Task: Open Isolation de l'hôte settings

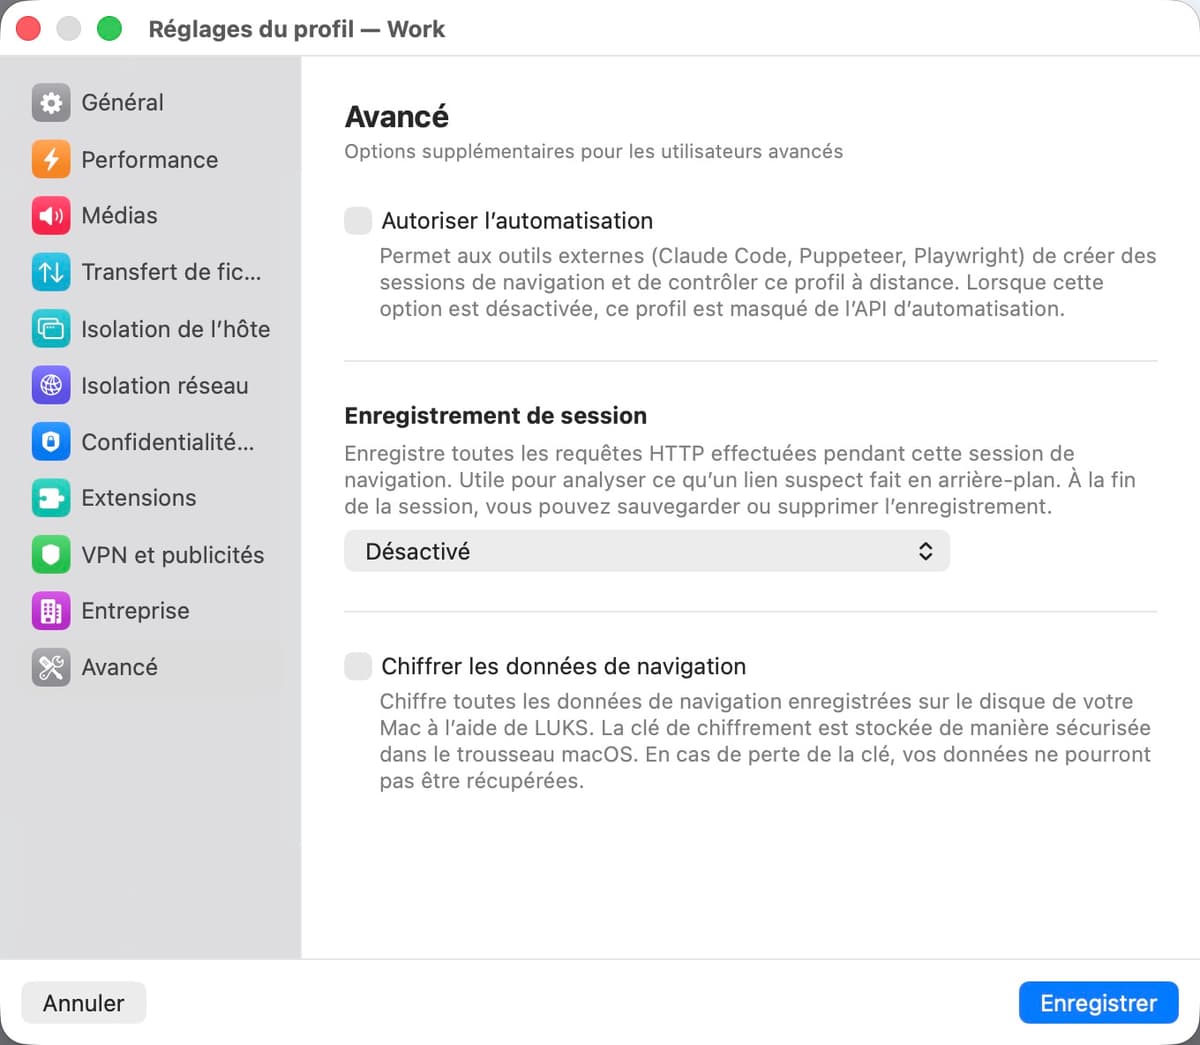Action: click(x=152, y=329)
